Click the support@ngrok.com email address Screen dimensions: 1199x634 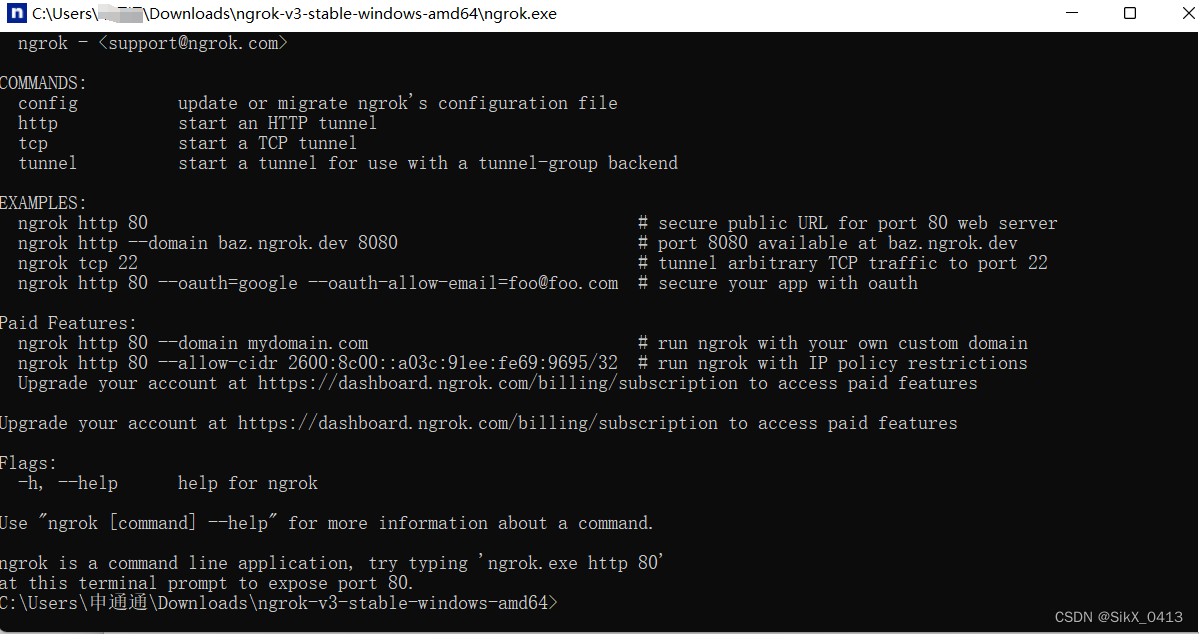tap(193, 43)
